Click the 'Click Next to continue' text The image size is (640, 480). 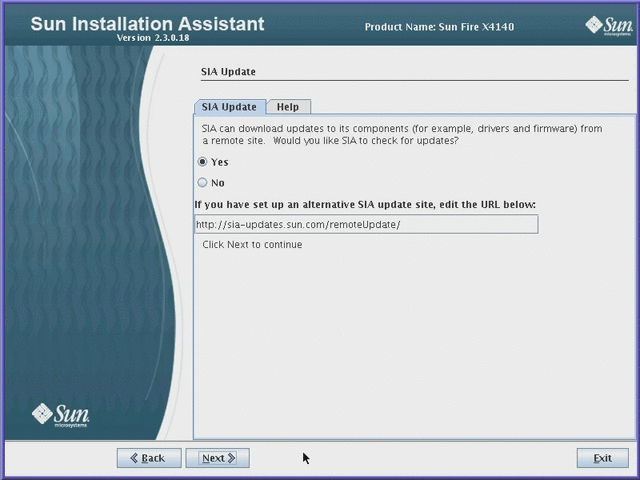[252, 244]
